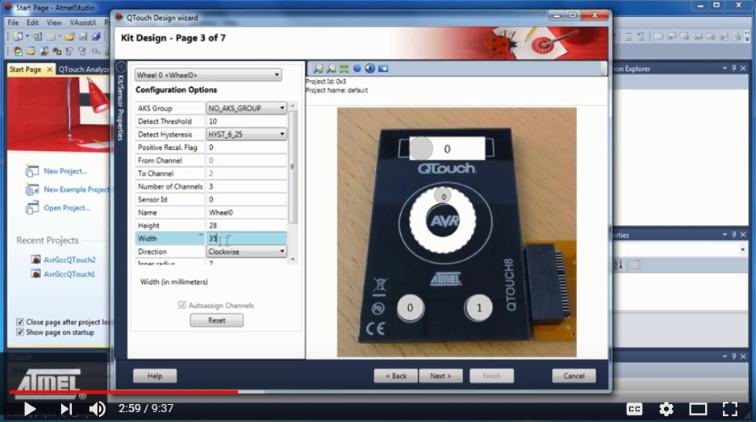Click the red video progress bar
Viewport: 756px width, 422px height.
tap(120, 391)
